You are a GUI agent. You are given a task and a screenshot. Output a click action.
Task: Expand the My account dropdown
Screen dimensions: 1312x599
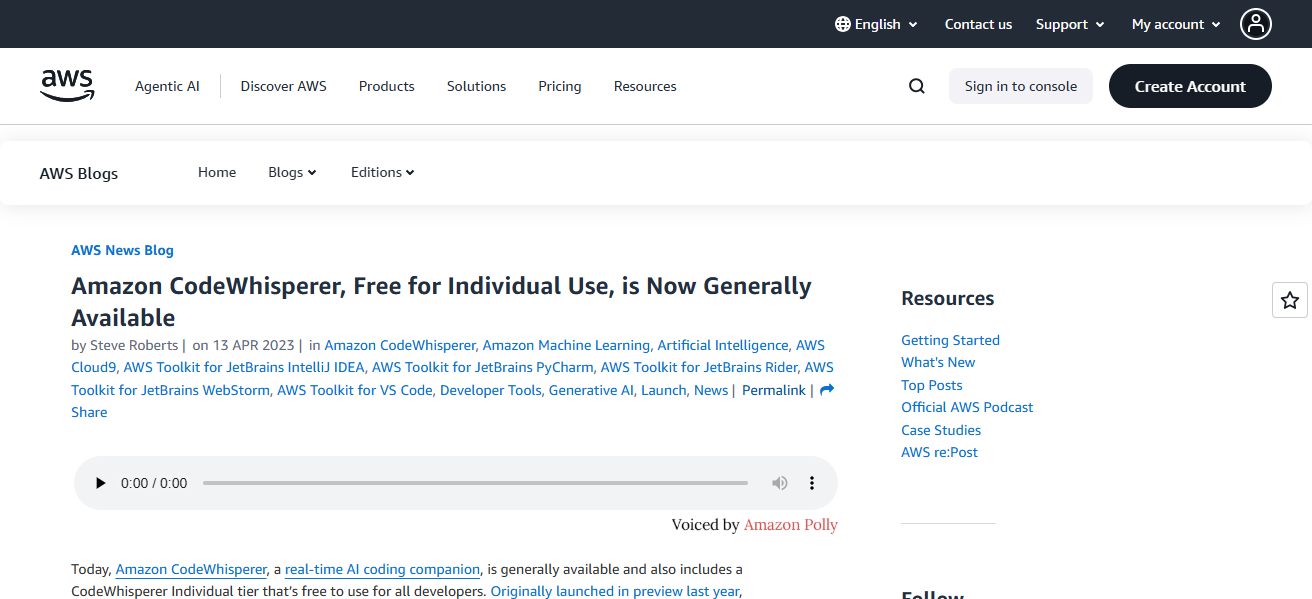click(x=1176, y=24)
